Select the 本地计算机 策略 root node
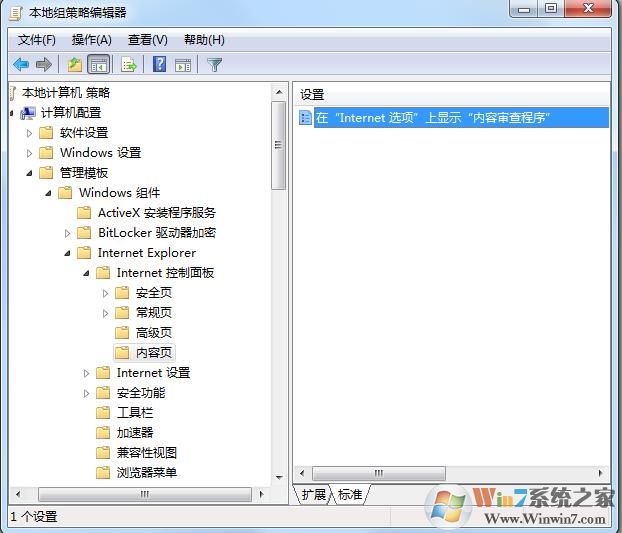Viewport: 622px width, 533px height. click(66, 93)
